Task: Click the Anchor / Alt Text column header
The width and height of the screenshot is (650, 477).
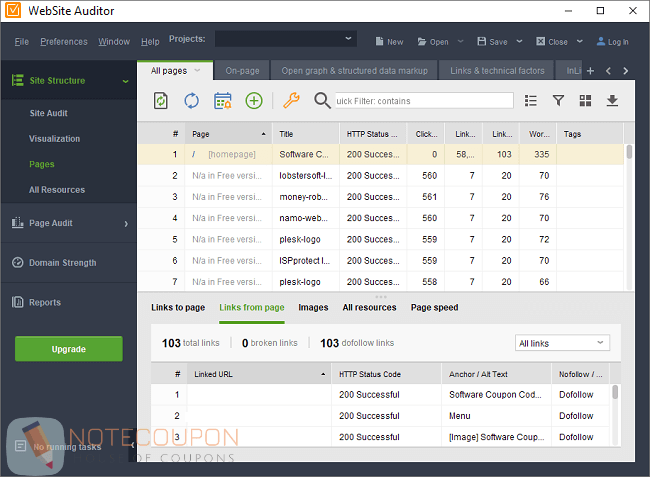Action: pyautogui.click(x=496, y=374)
